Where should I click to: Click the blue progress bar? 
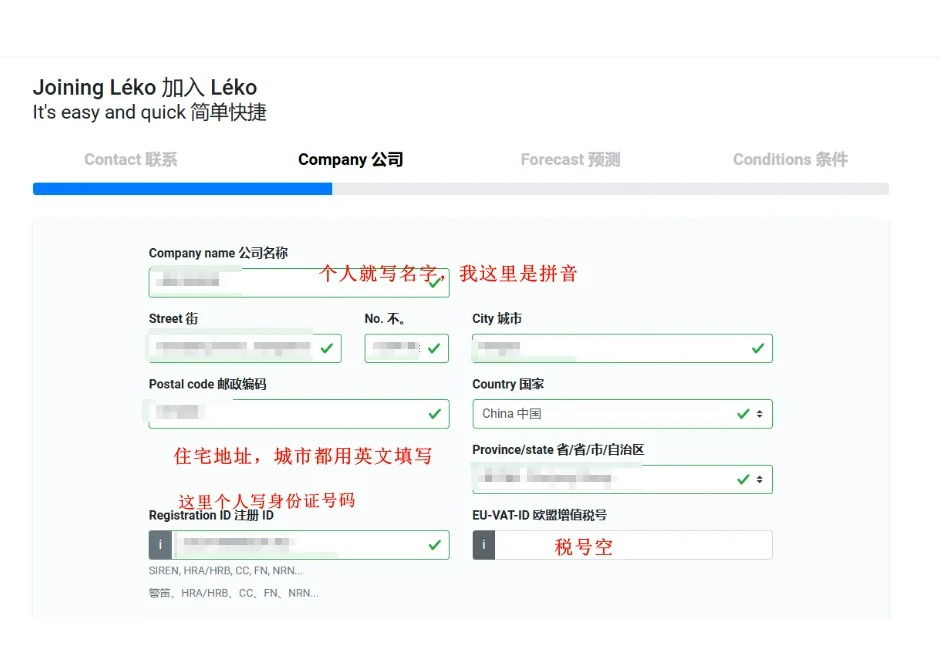[x=182, y=189]
